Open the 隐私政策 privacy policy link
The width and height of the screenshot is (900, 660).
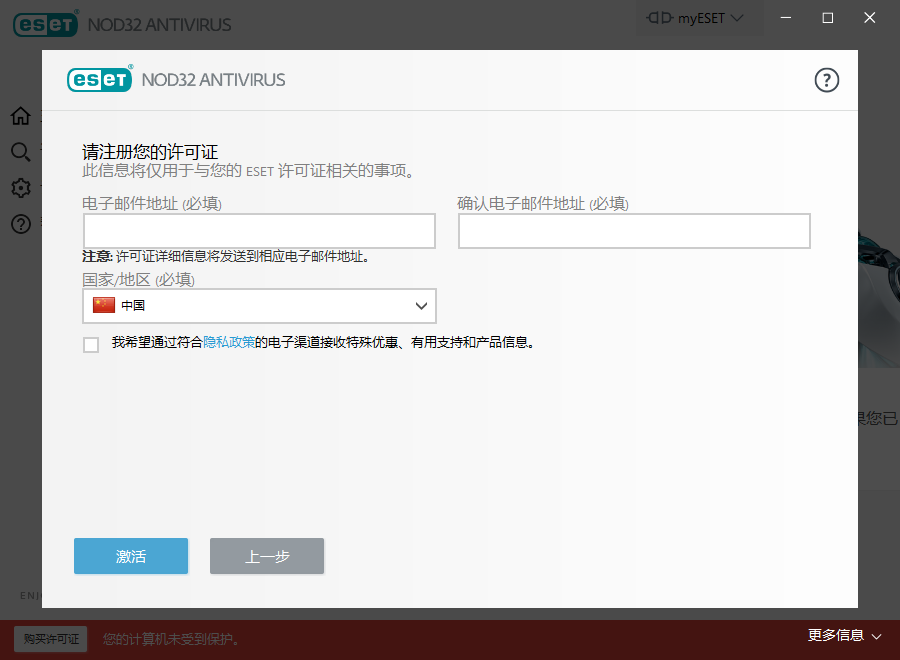[x=229, y=343]
